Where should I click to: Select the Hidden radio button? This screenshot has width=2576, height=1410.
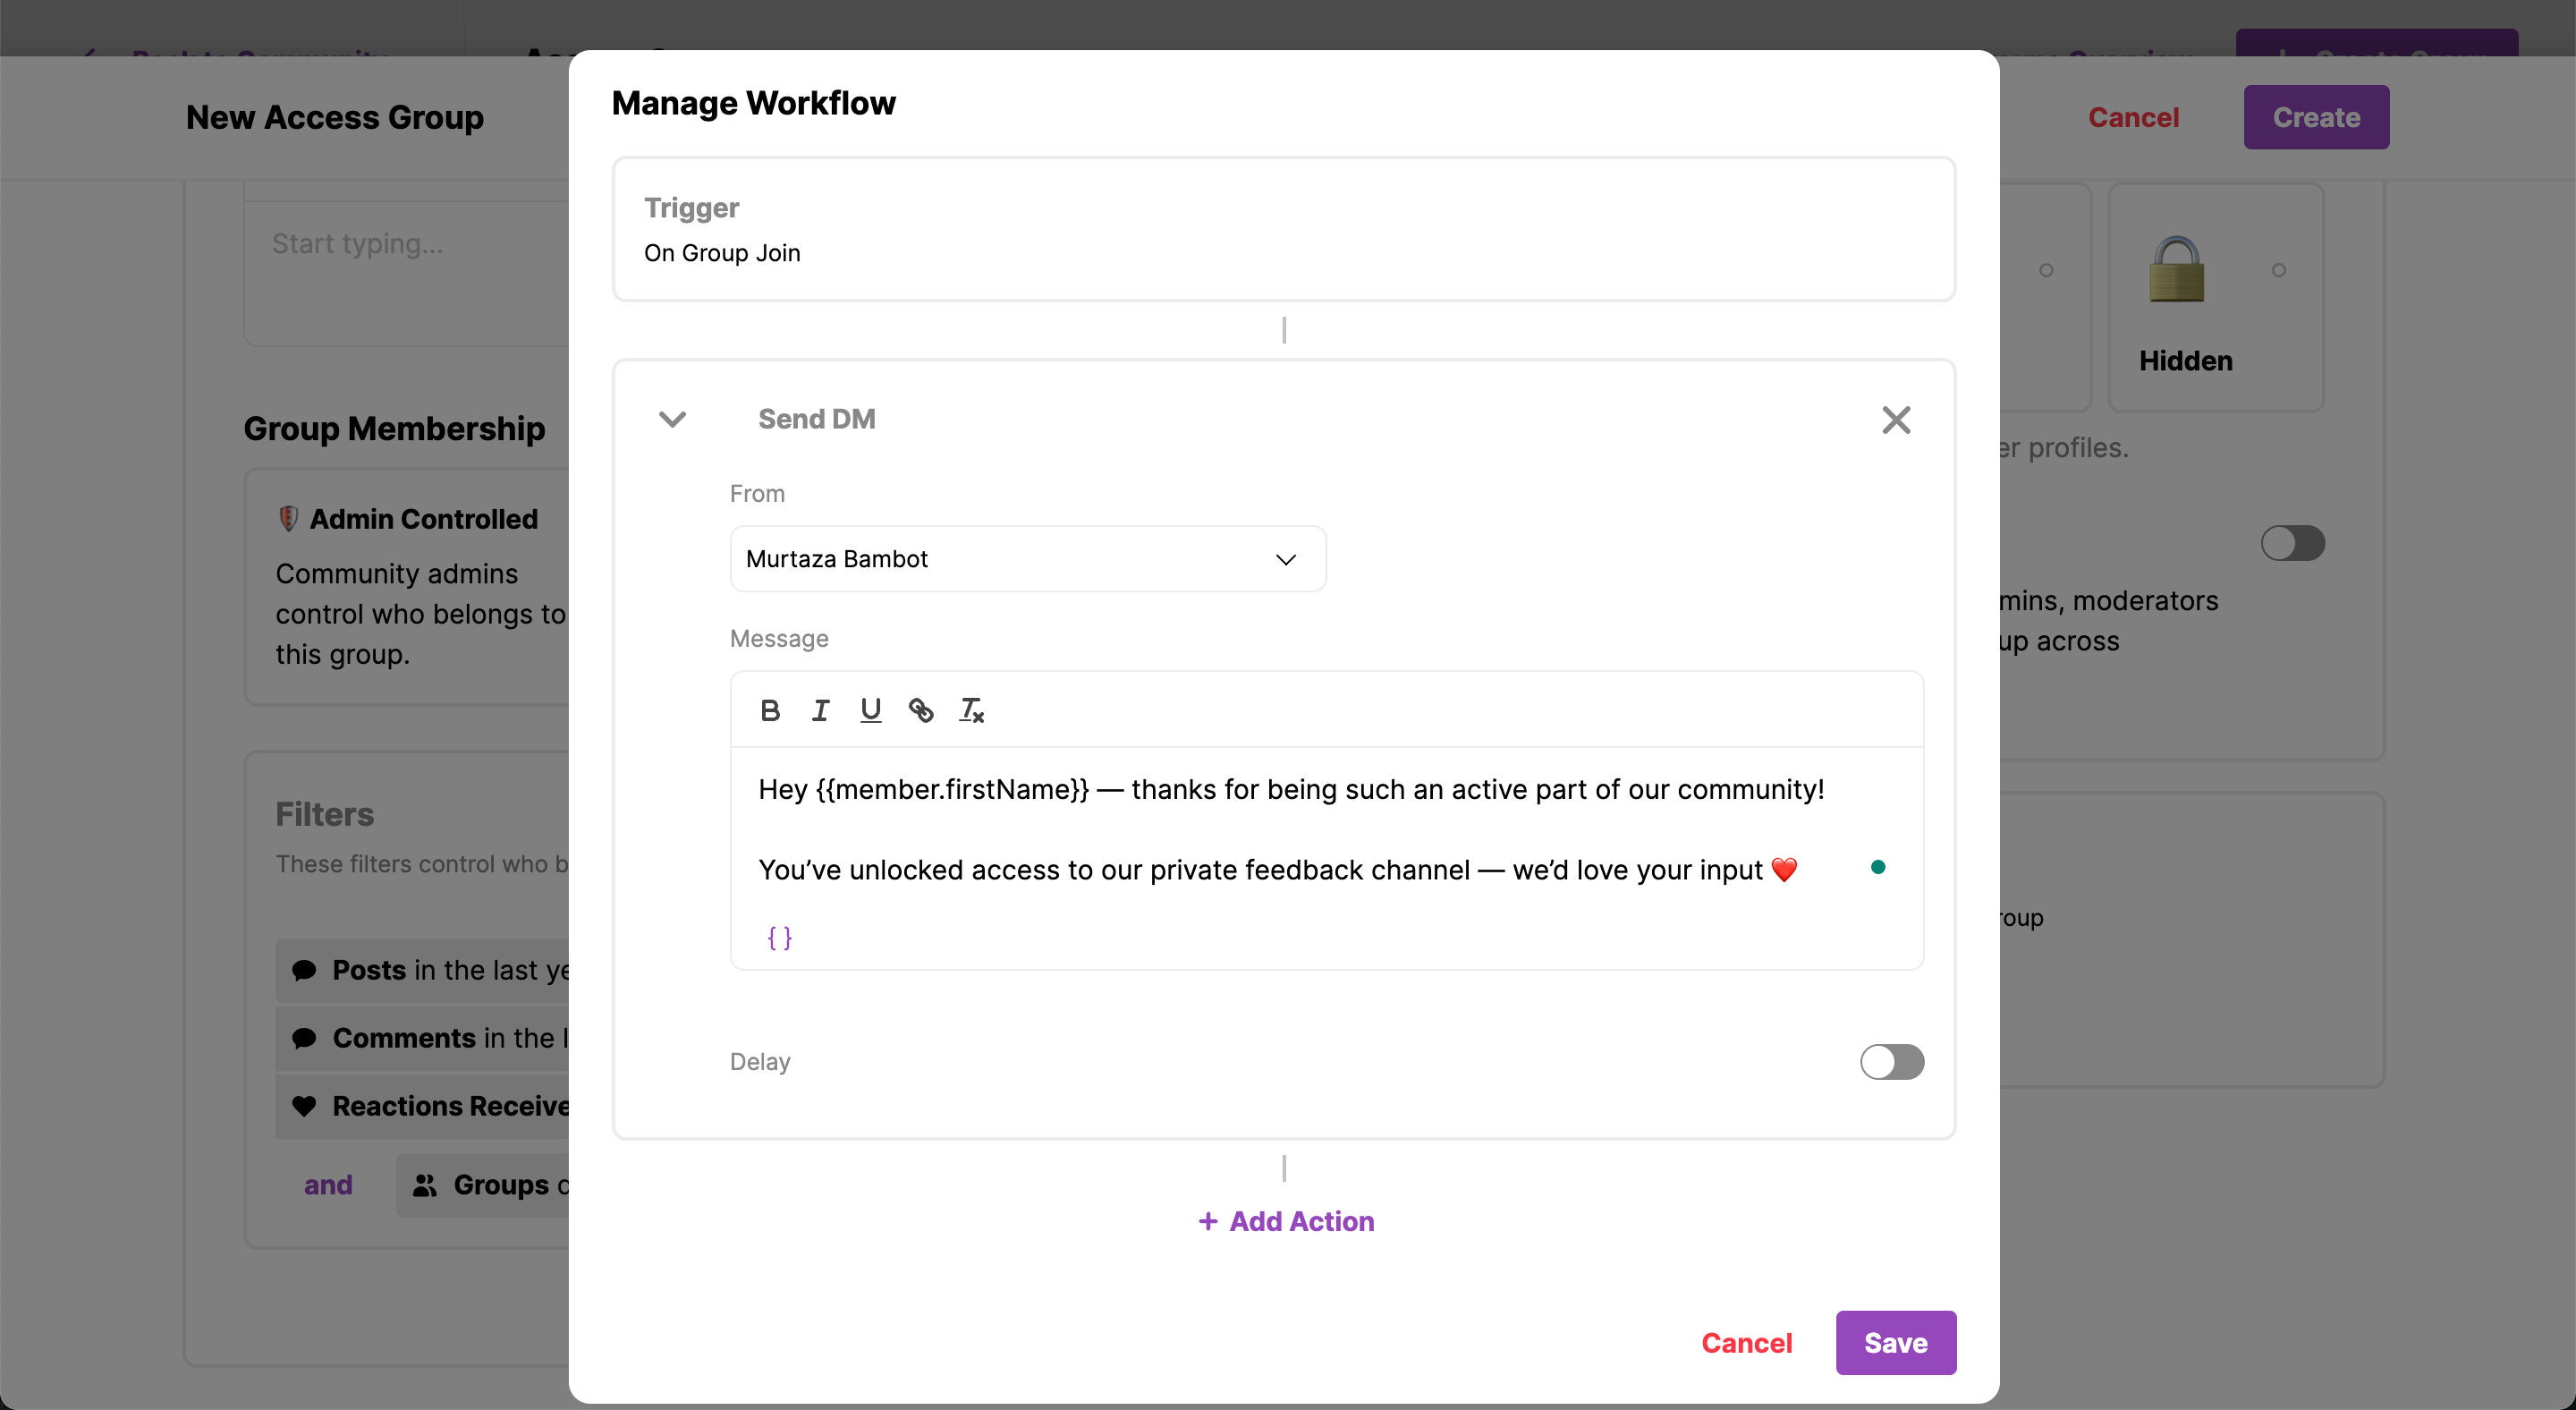[2278, 270]
